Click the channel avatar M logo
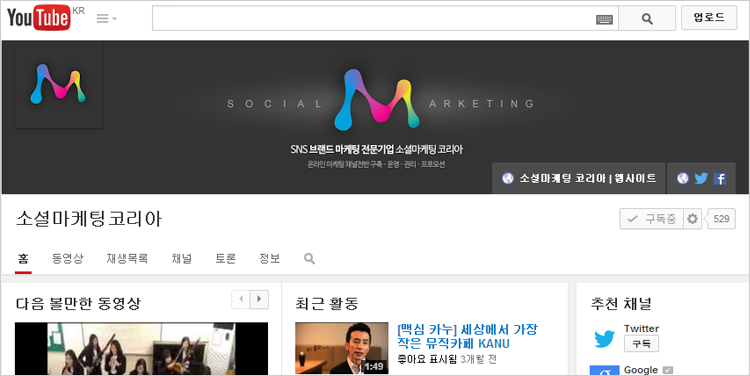This screenshot has height=376, width=750. (x=58, y=85)
